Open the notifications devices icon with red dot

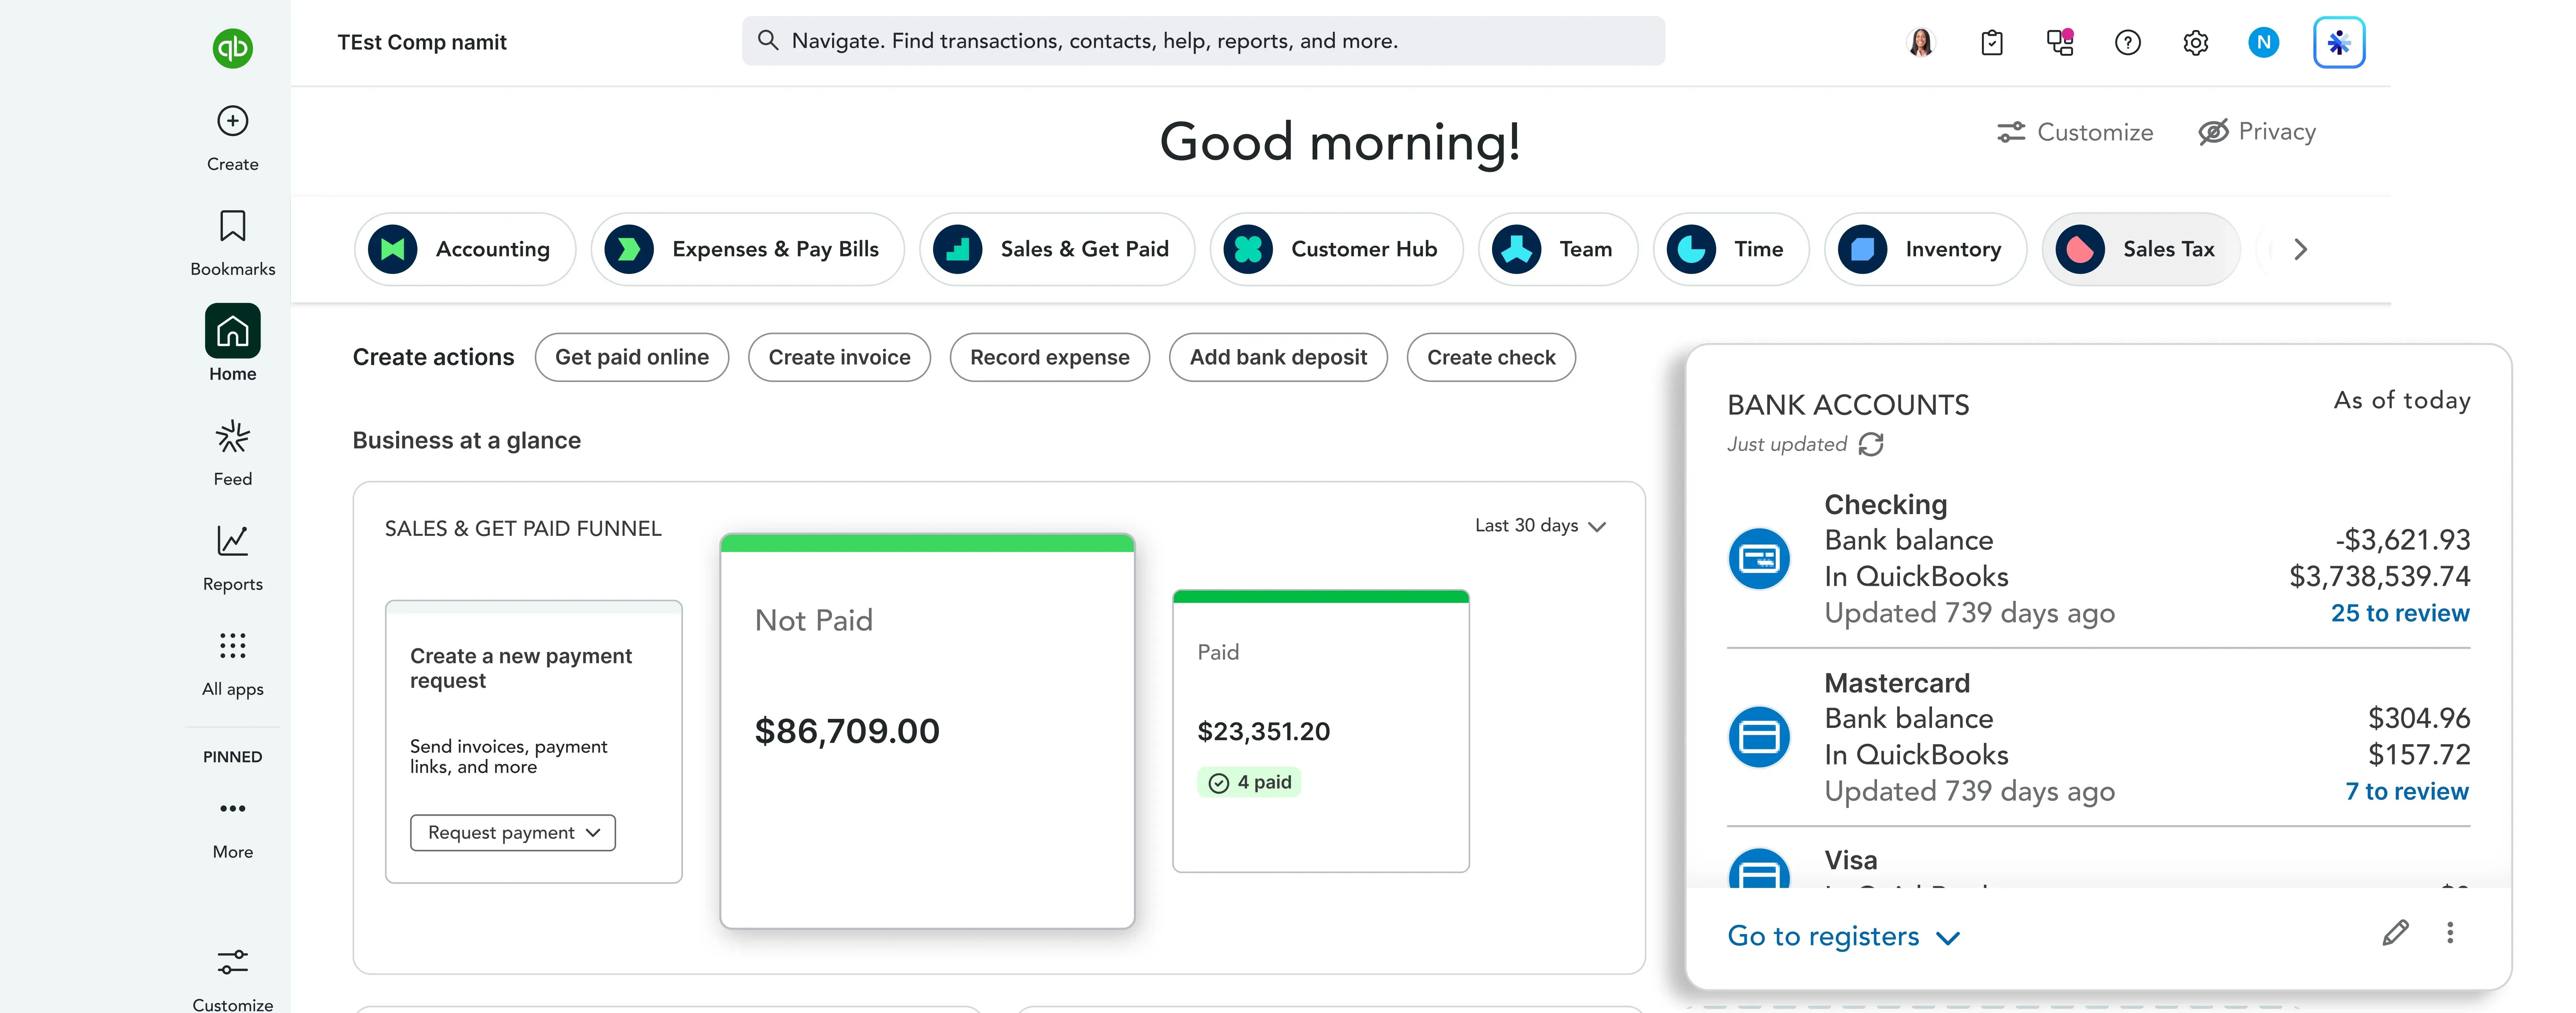click(2060, 42)
